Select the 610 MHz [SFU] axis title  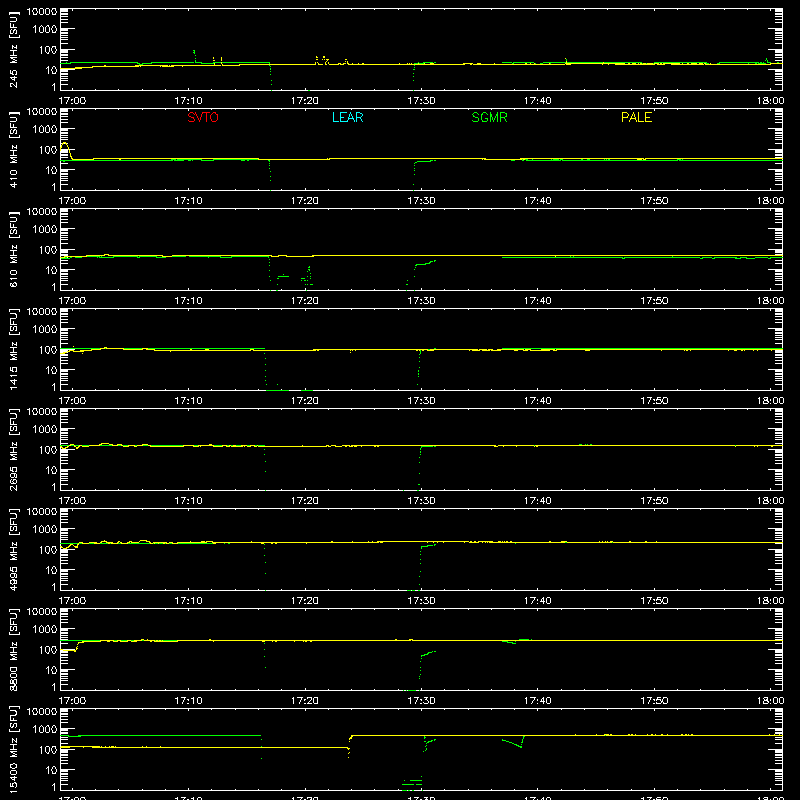click(x=13, y=249)
